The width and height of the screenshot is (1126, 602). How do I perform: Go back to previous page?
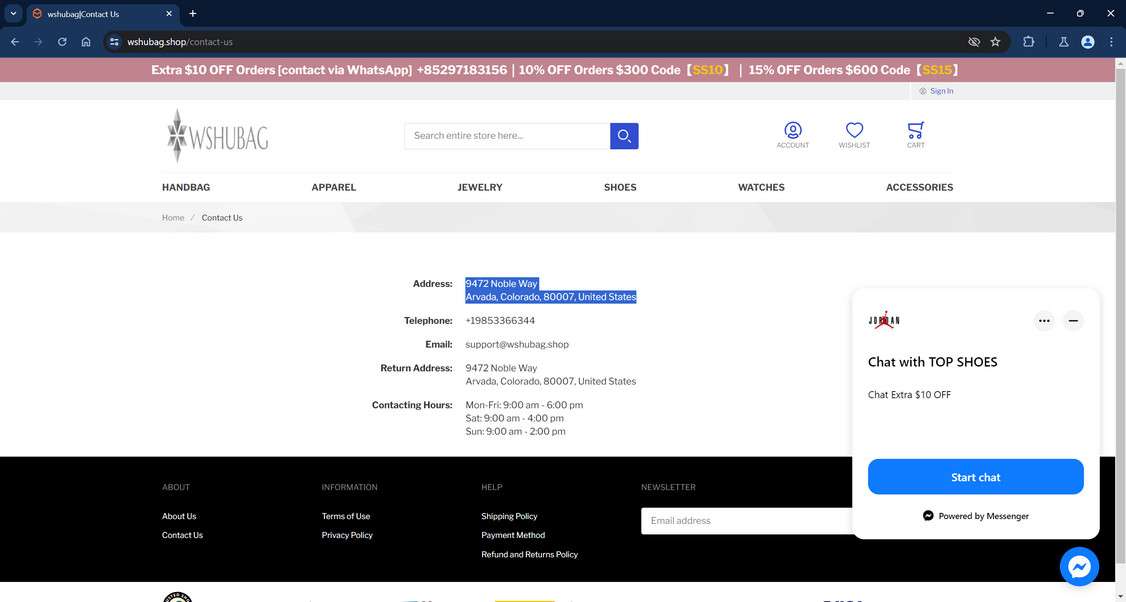[15, 42]
